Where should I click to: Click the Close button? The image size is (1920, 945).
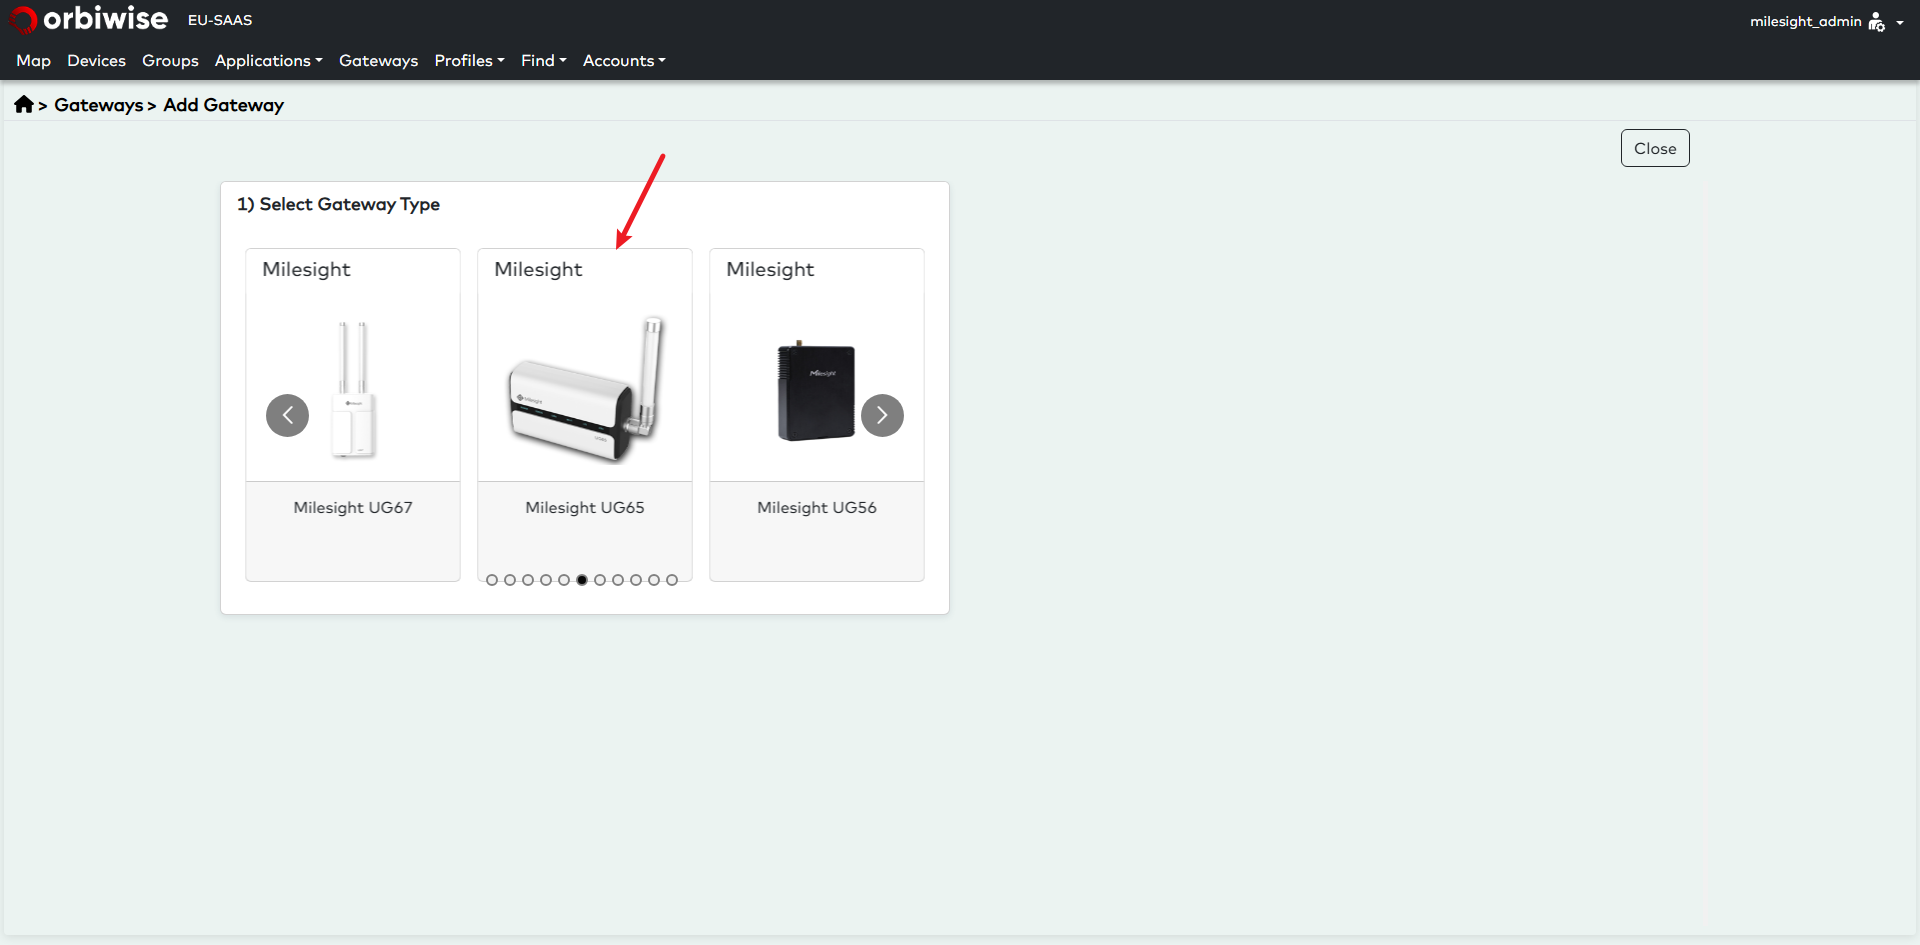[1655, 148]
